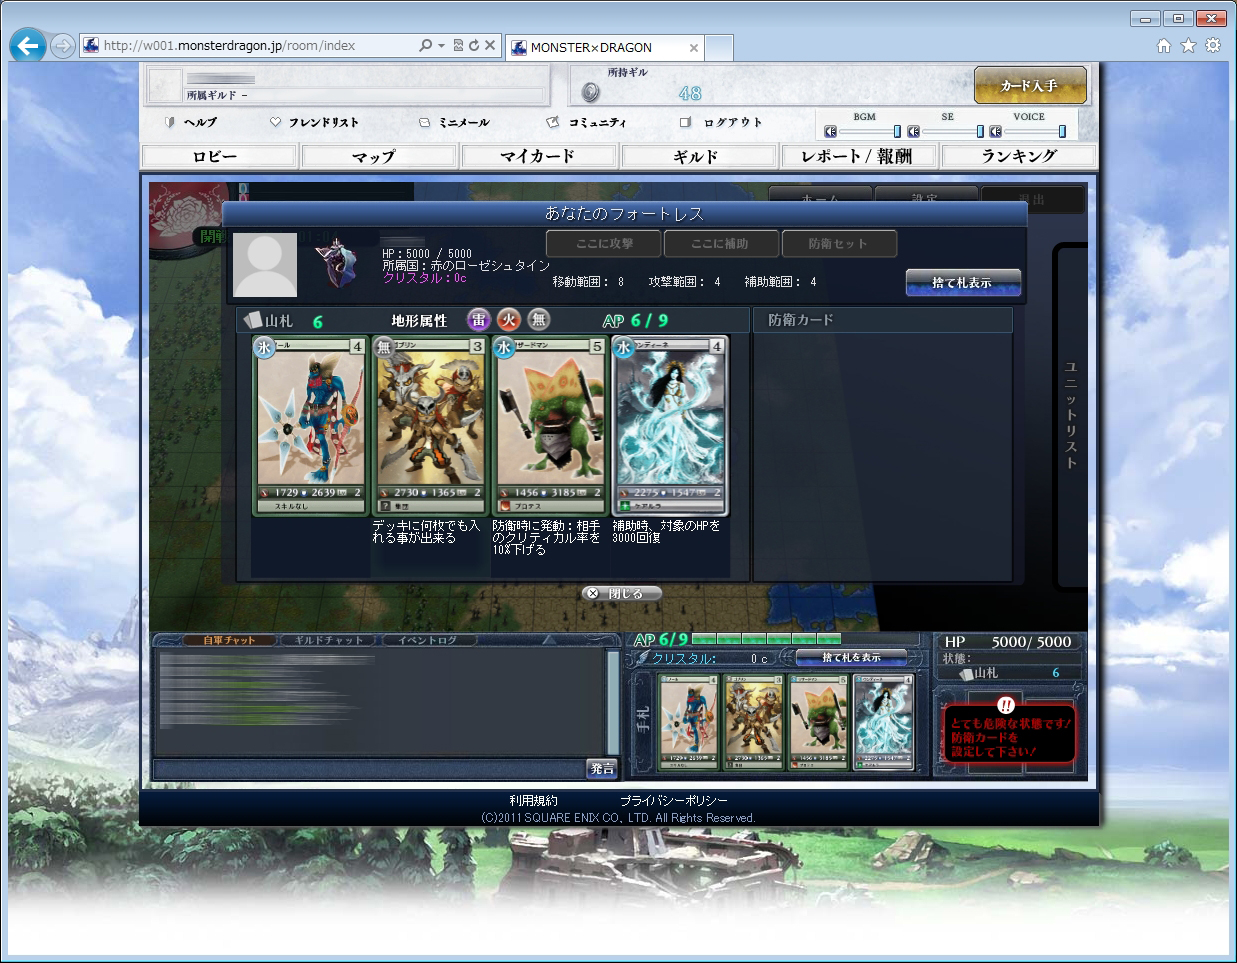
Task: Click ここに補助 support button
Action: coord(720,243)
